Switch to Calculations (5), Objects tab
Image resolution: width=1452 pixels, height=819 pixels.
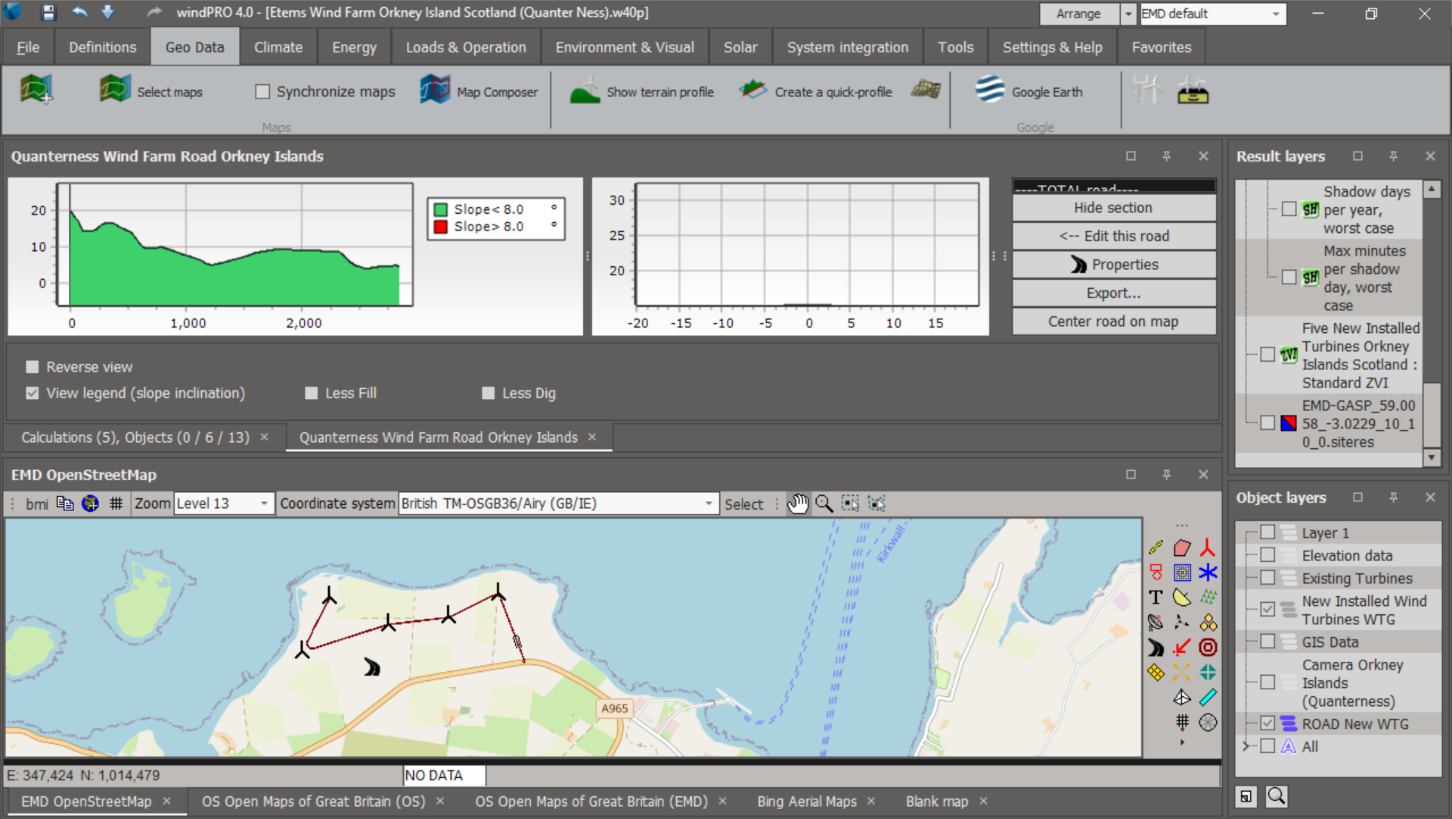tap(135, 437)
